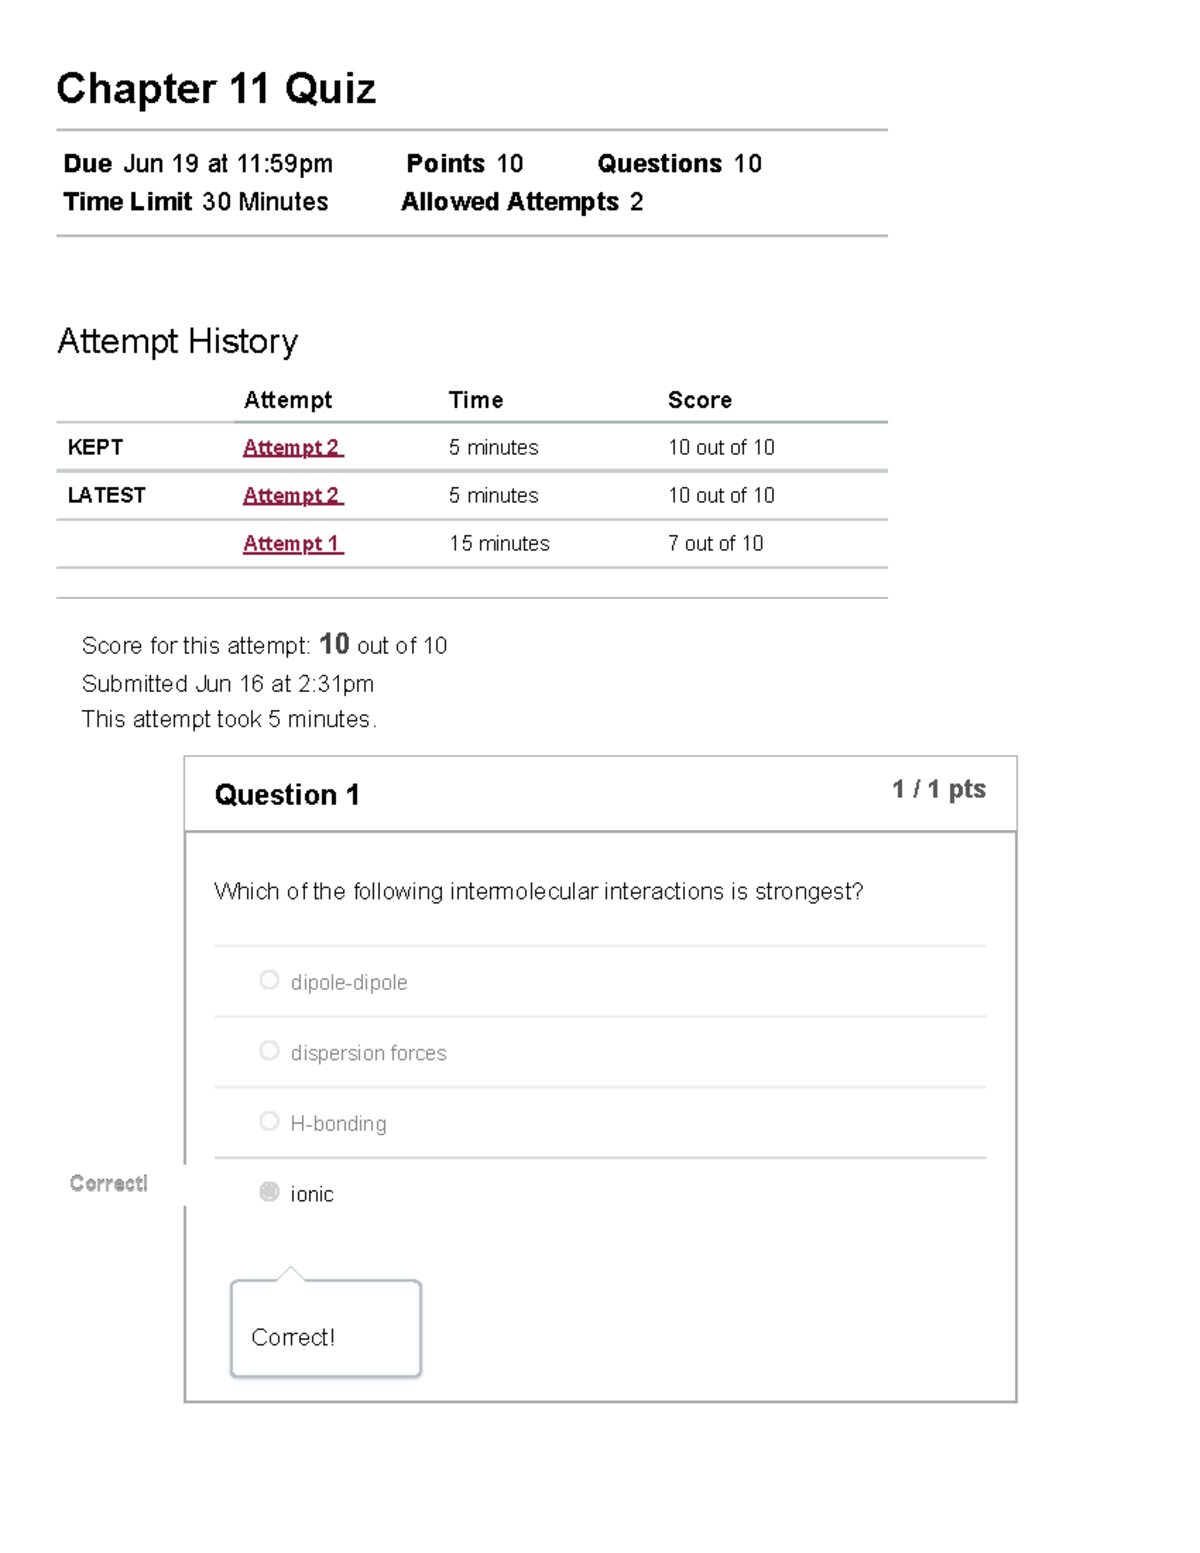Image resolution: width=1200 pixels, height=1553 pixels.
Task: Click the Attempt History heading
Action: (x=178, y=341)
